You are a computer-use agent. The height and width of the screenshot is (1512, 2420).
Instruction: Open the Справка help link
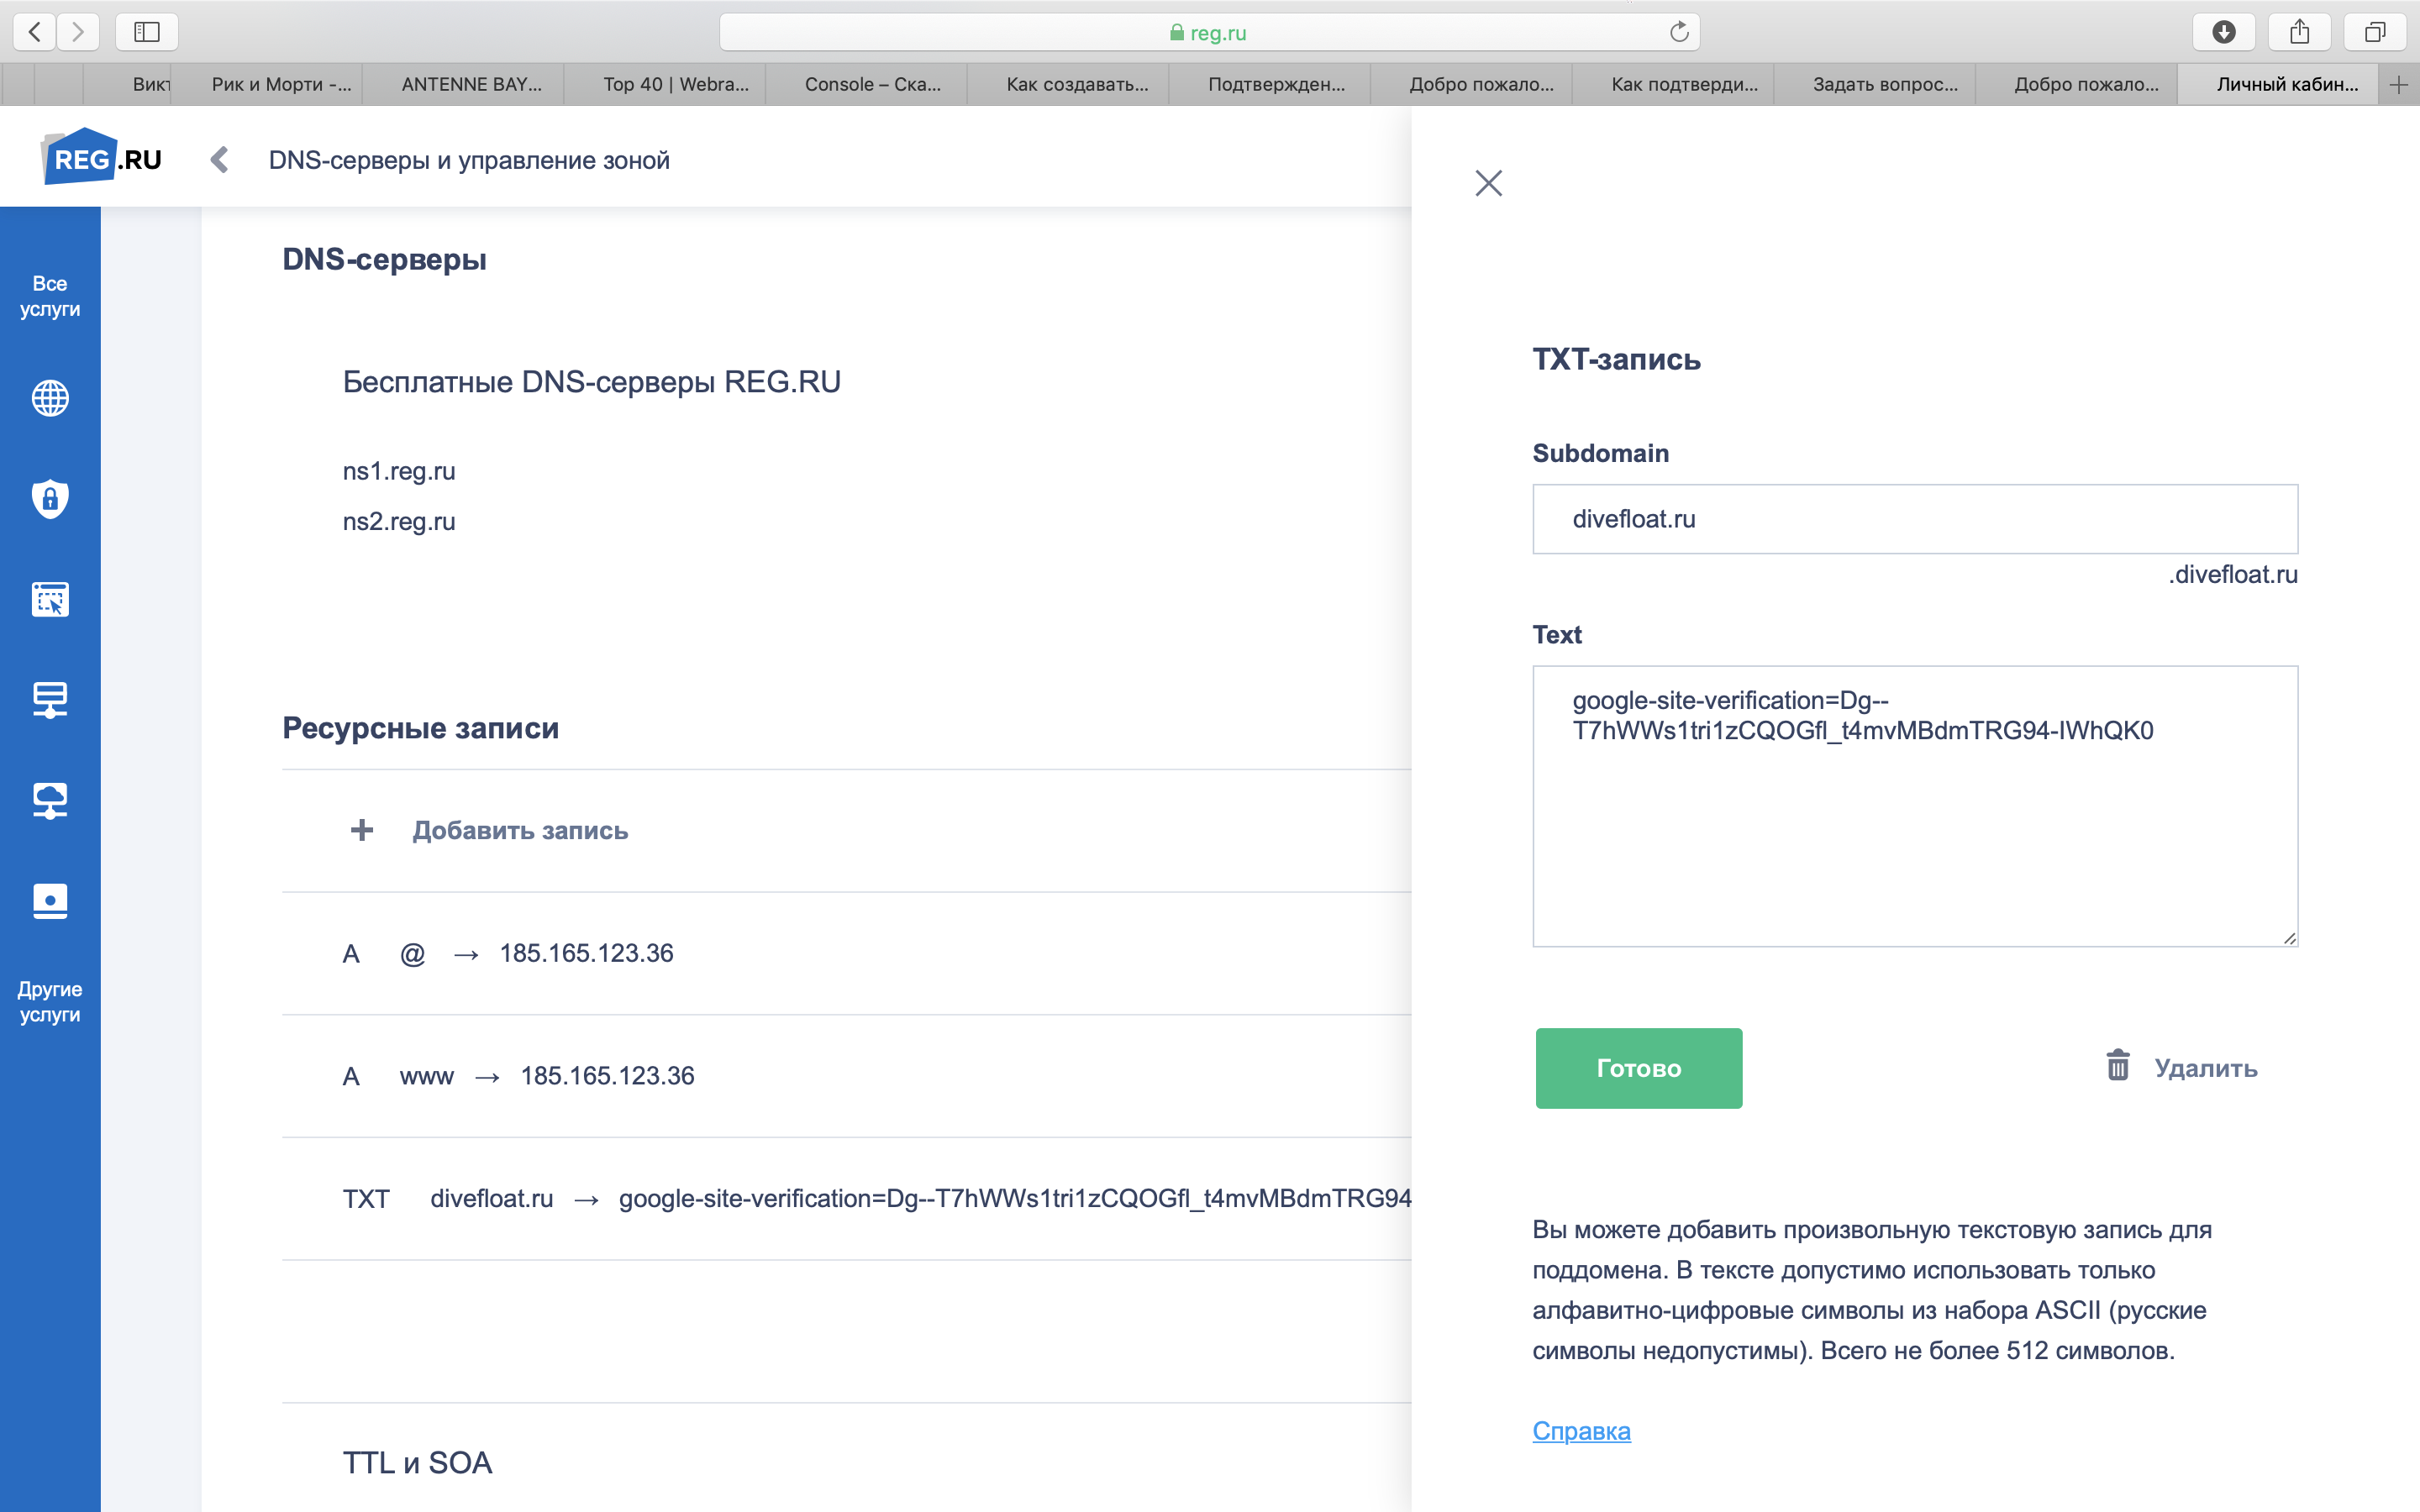coord(1581,1430)
